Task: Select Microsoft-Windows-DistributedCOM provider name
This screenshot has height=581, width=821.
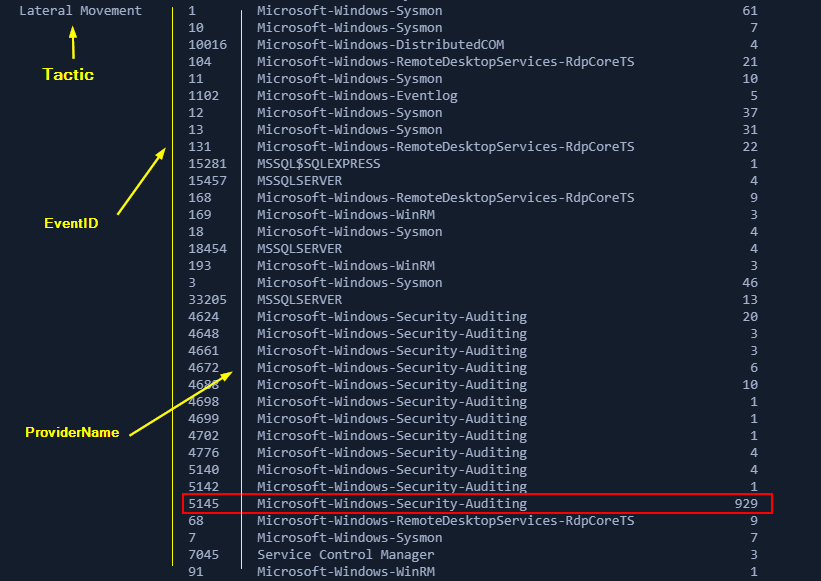Action: (381, 44)
